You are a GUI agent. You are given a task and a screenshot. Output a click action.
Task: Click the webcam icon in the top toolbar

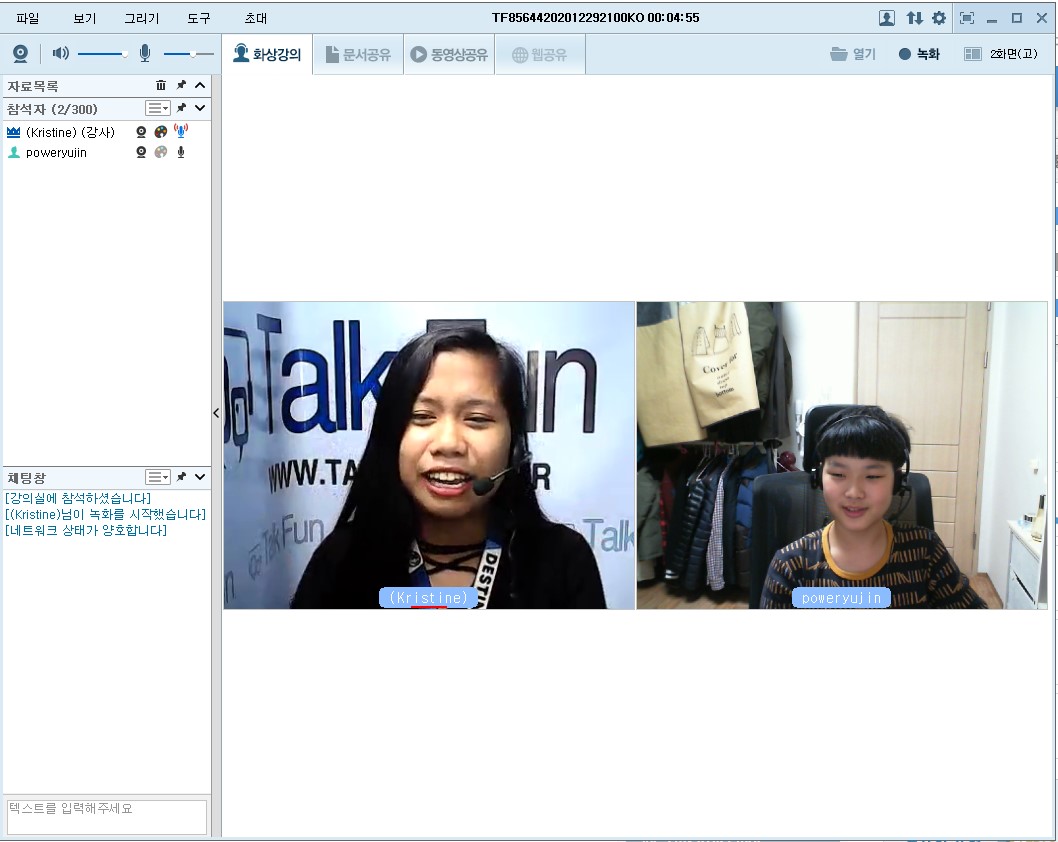(20, 54)
